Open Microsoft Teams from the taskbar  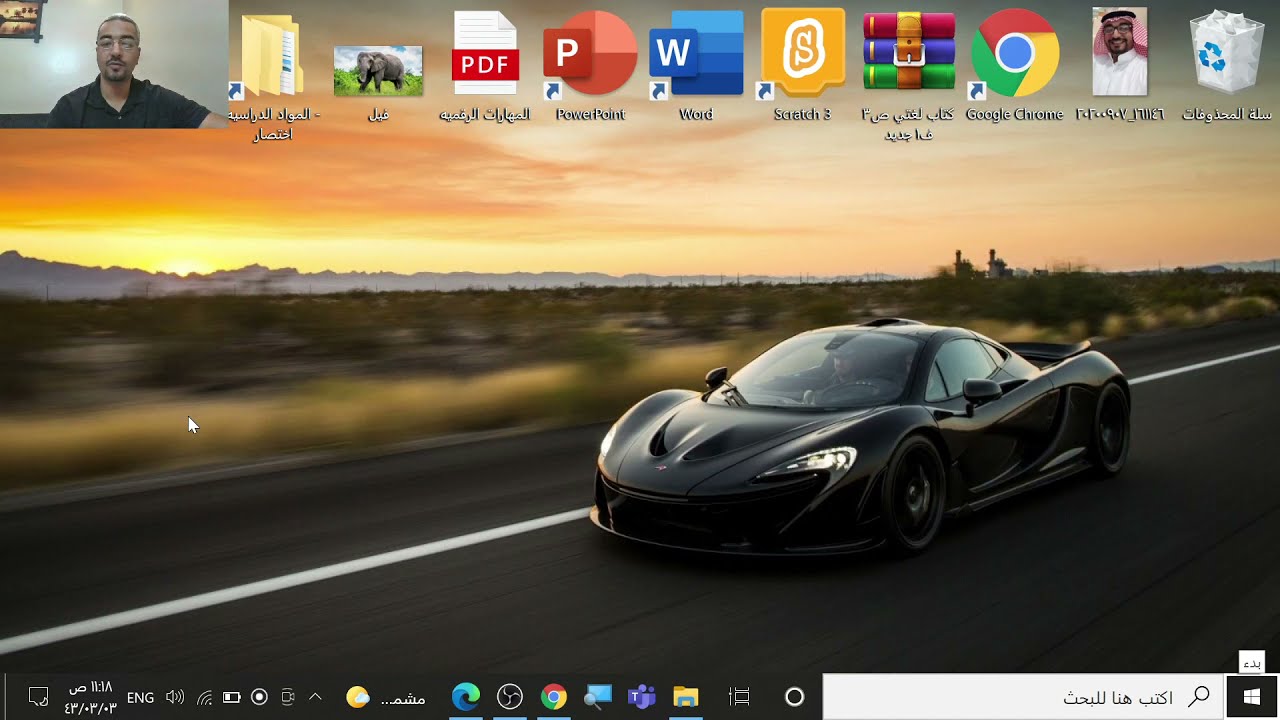point(641,697)
